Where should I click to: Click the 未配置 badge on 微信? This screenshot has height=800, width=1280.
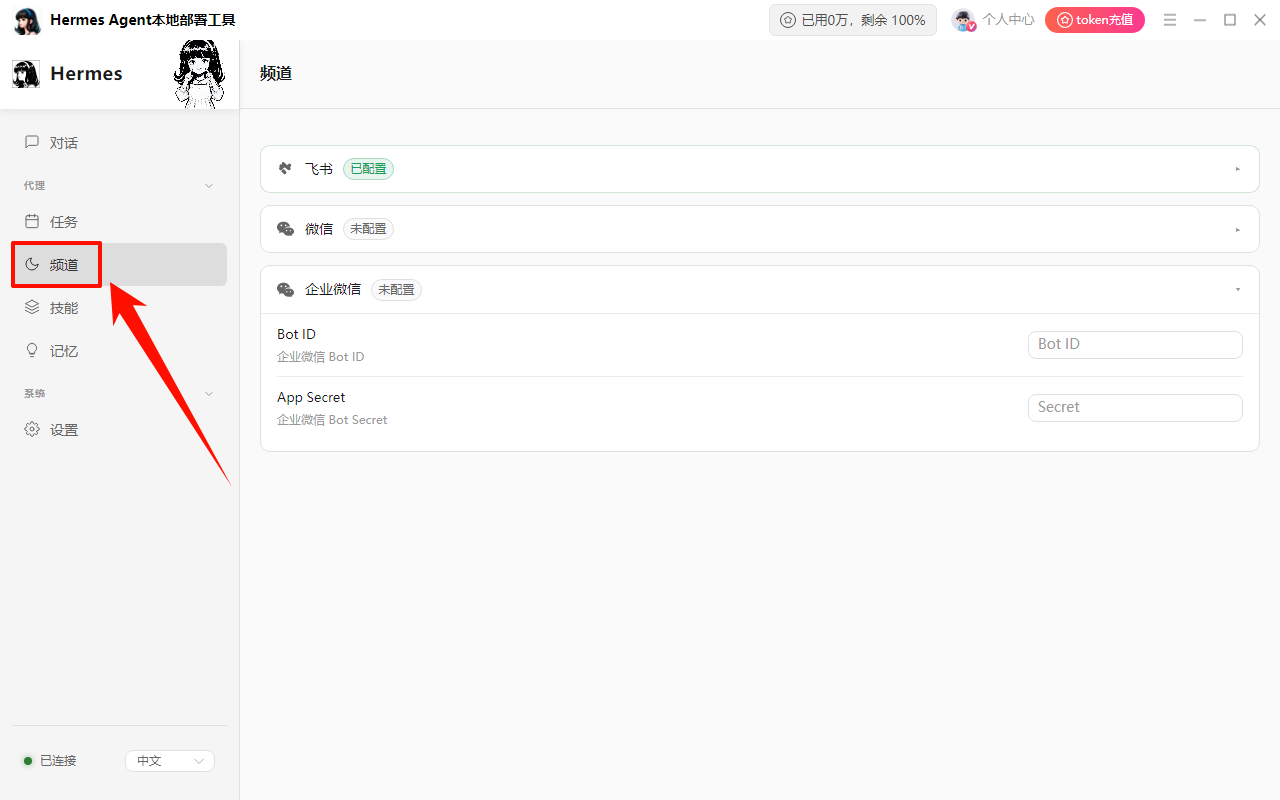pyautogui.click(x=368, y=229)
